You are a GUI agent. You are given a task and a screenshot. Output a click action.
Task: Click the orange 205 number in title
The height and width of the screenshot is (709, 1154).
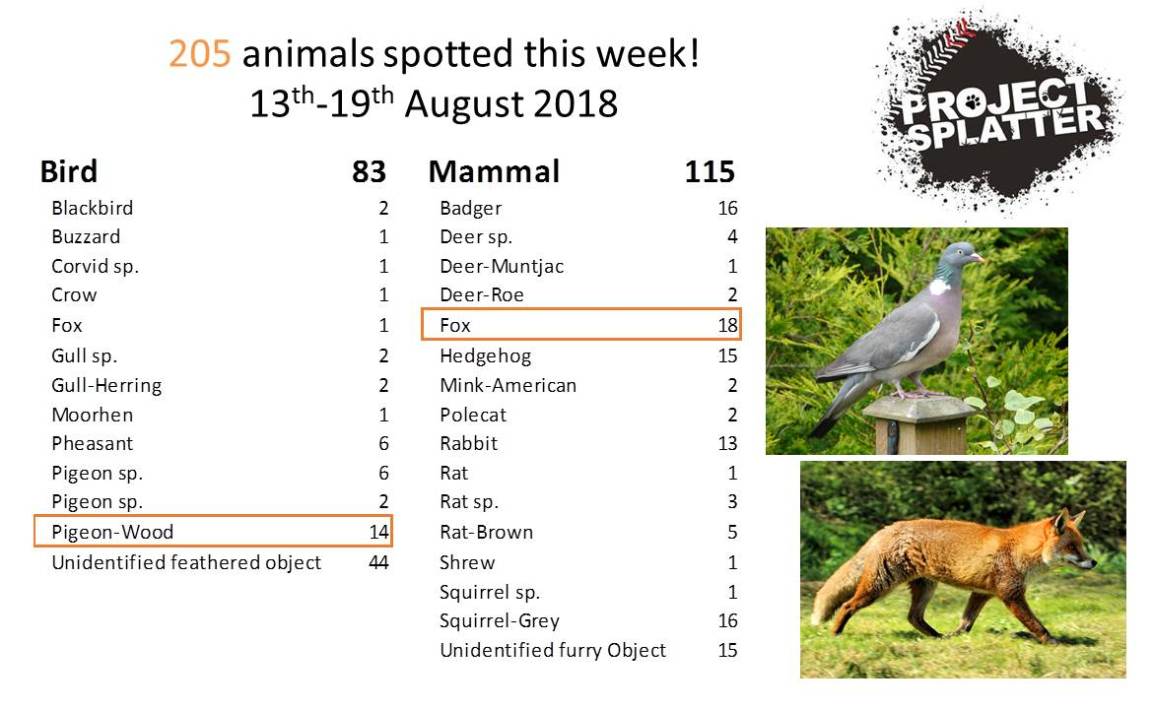pyautogui.click(x=200, y=54)
